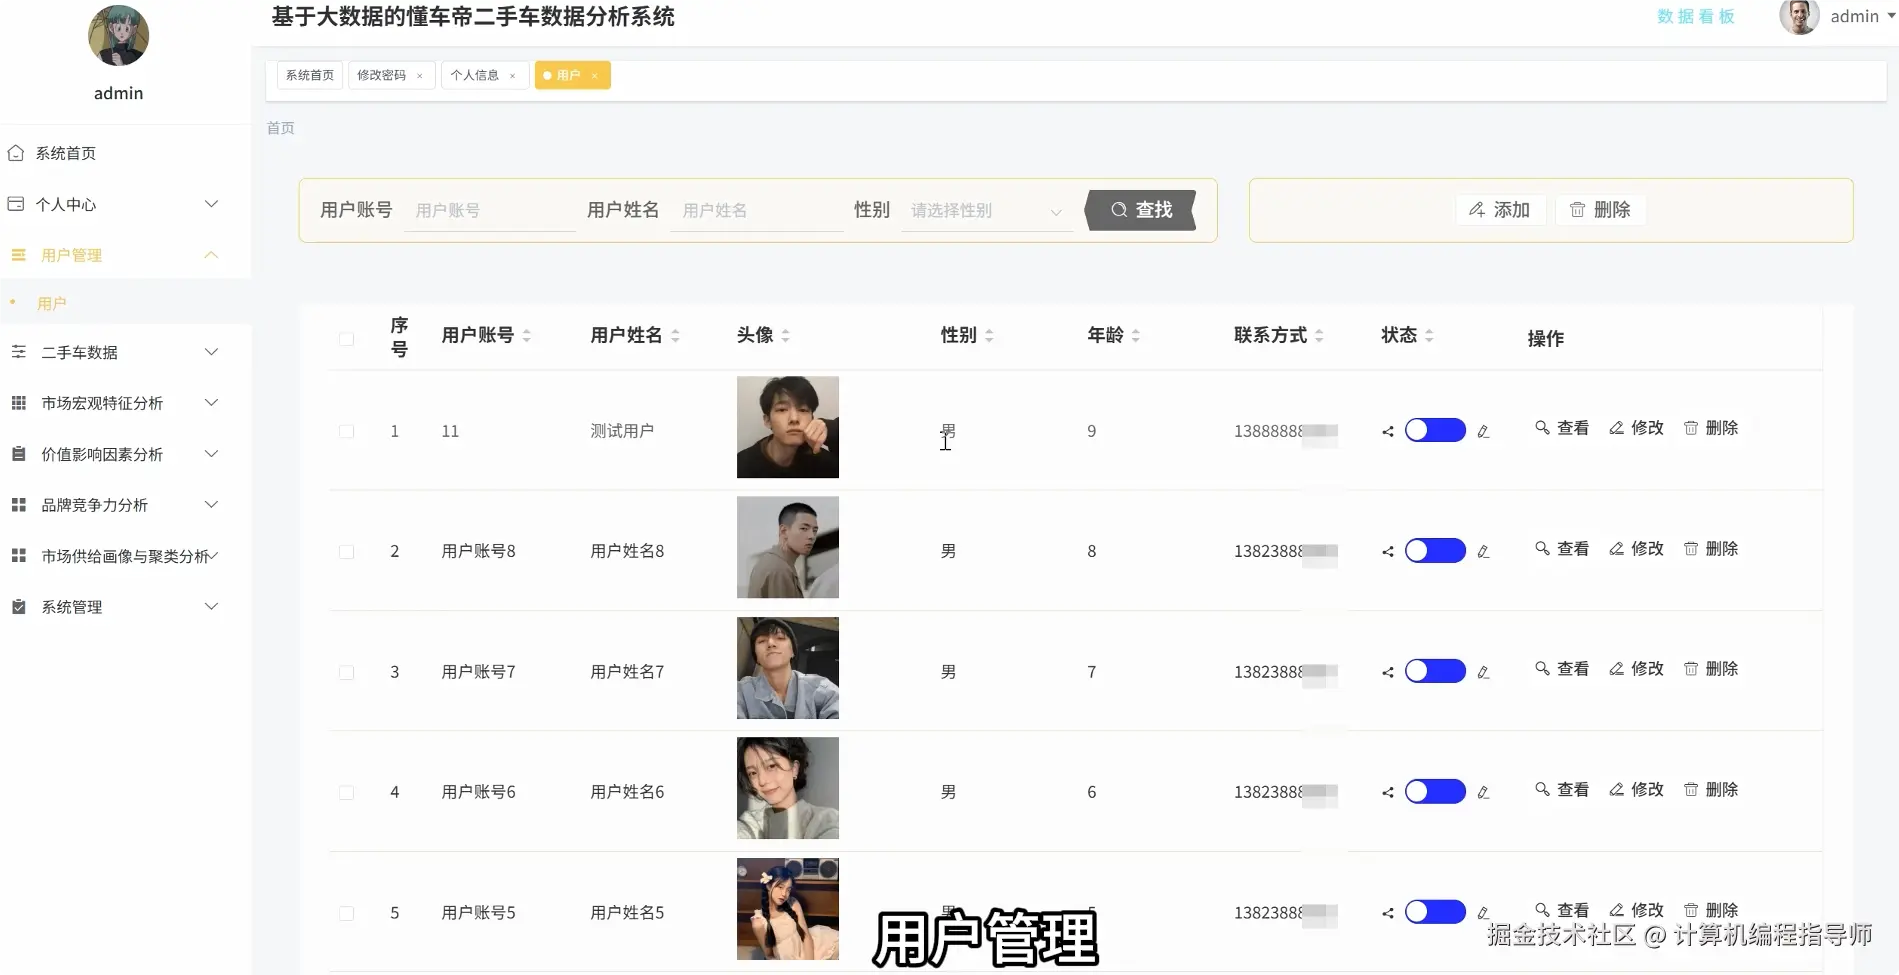This screenshot has height=975, width=1899.
Task: Click the share icon in 用户账号6 row
Action: (x=1388, y=793)
